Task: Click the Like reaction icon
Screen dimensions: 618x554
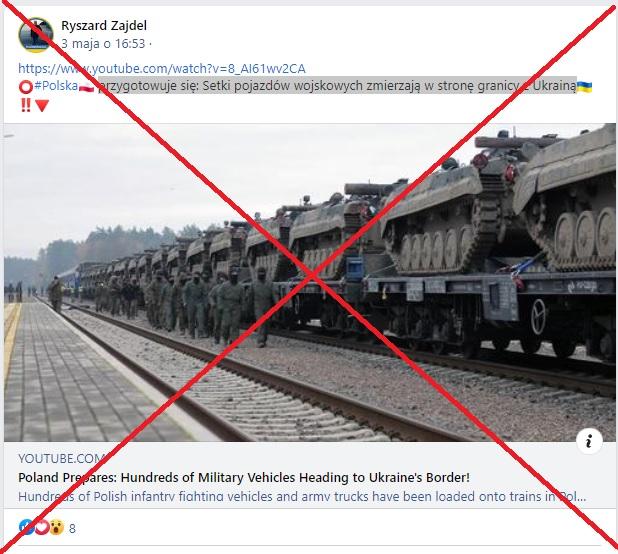Action: point(26,527)
